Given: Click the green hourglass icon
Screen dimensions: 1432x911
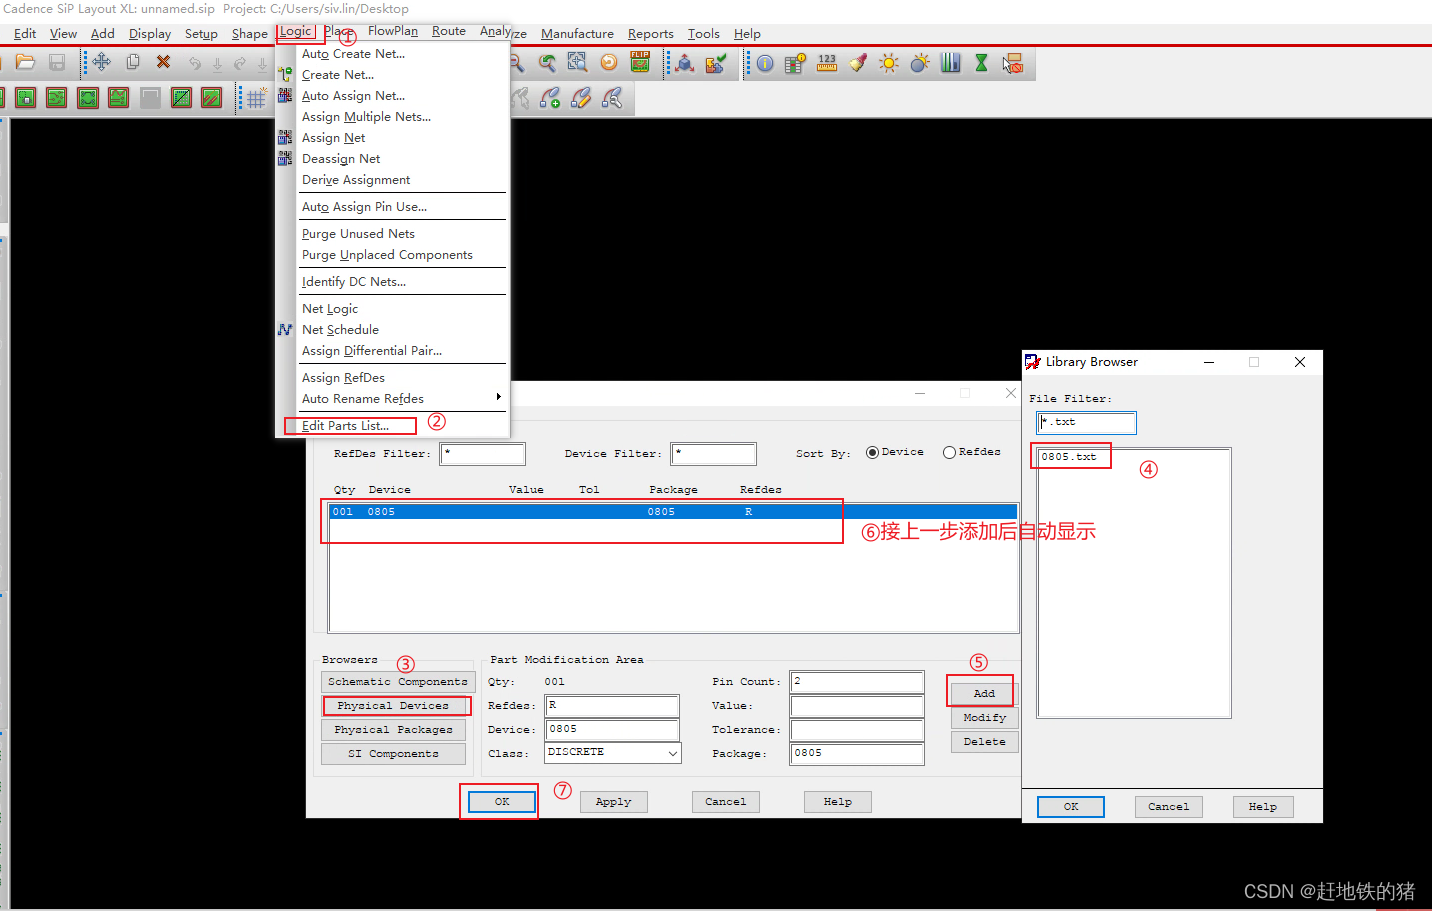Looking at the screenshot, I should click(982, 63).
